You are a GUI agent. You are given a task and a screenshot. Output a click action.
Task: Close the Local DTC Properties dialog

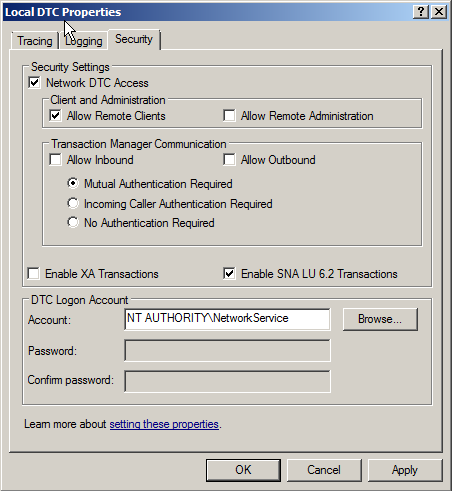click(x=439, y=12)
